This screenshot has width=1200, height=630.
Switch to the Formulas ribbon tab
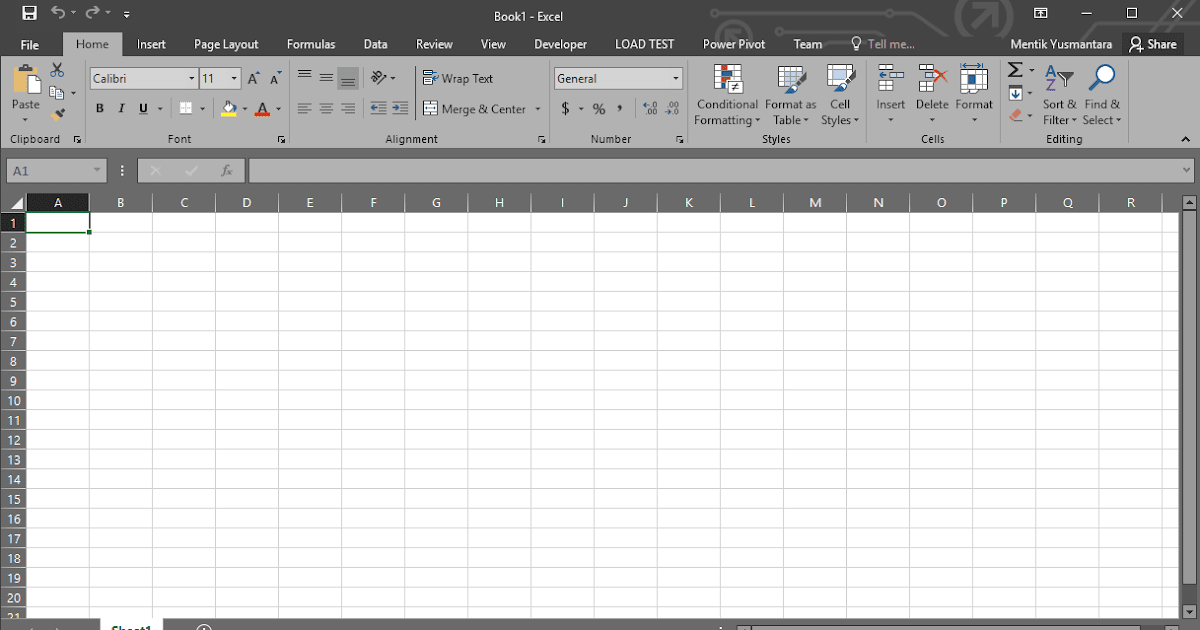(310, 44)
